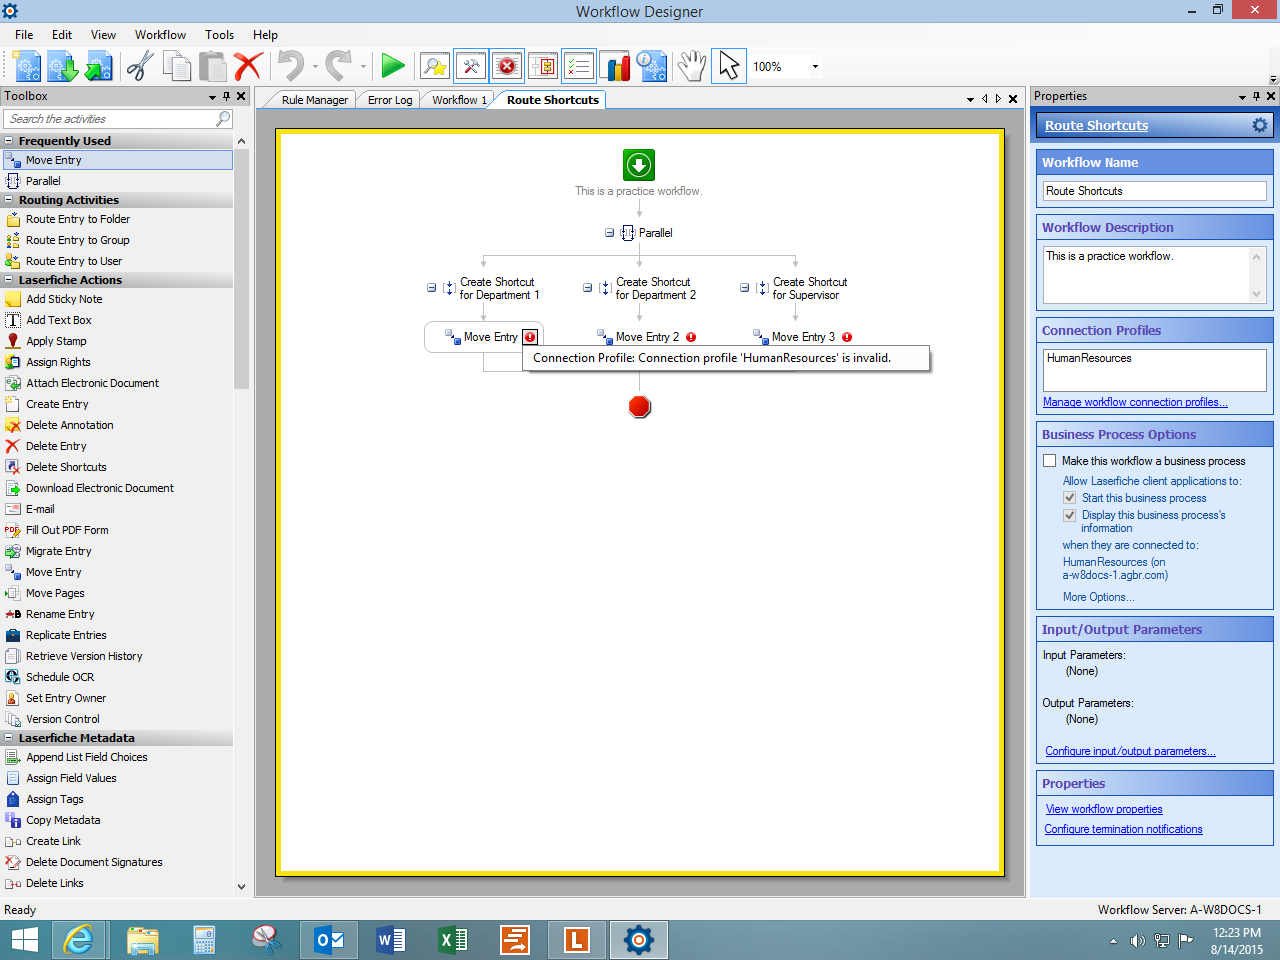Click the workflow icon with green down arrow
Screen dimensions: 1280x960
tap(63, 67)
